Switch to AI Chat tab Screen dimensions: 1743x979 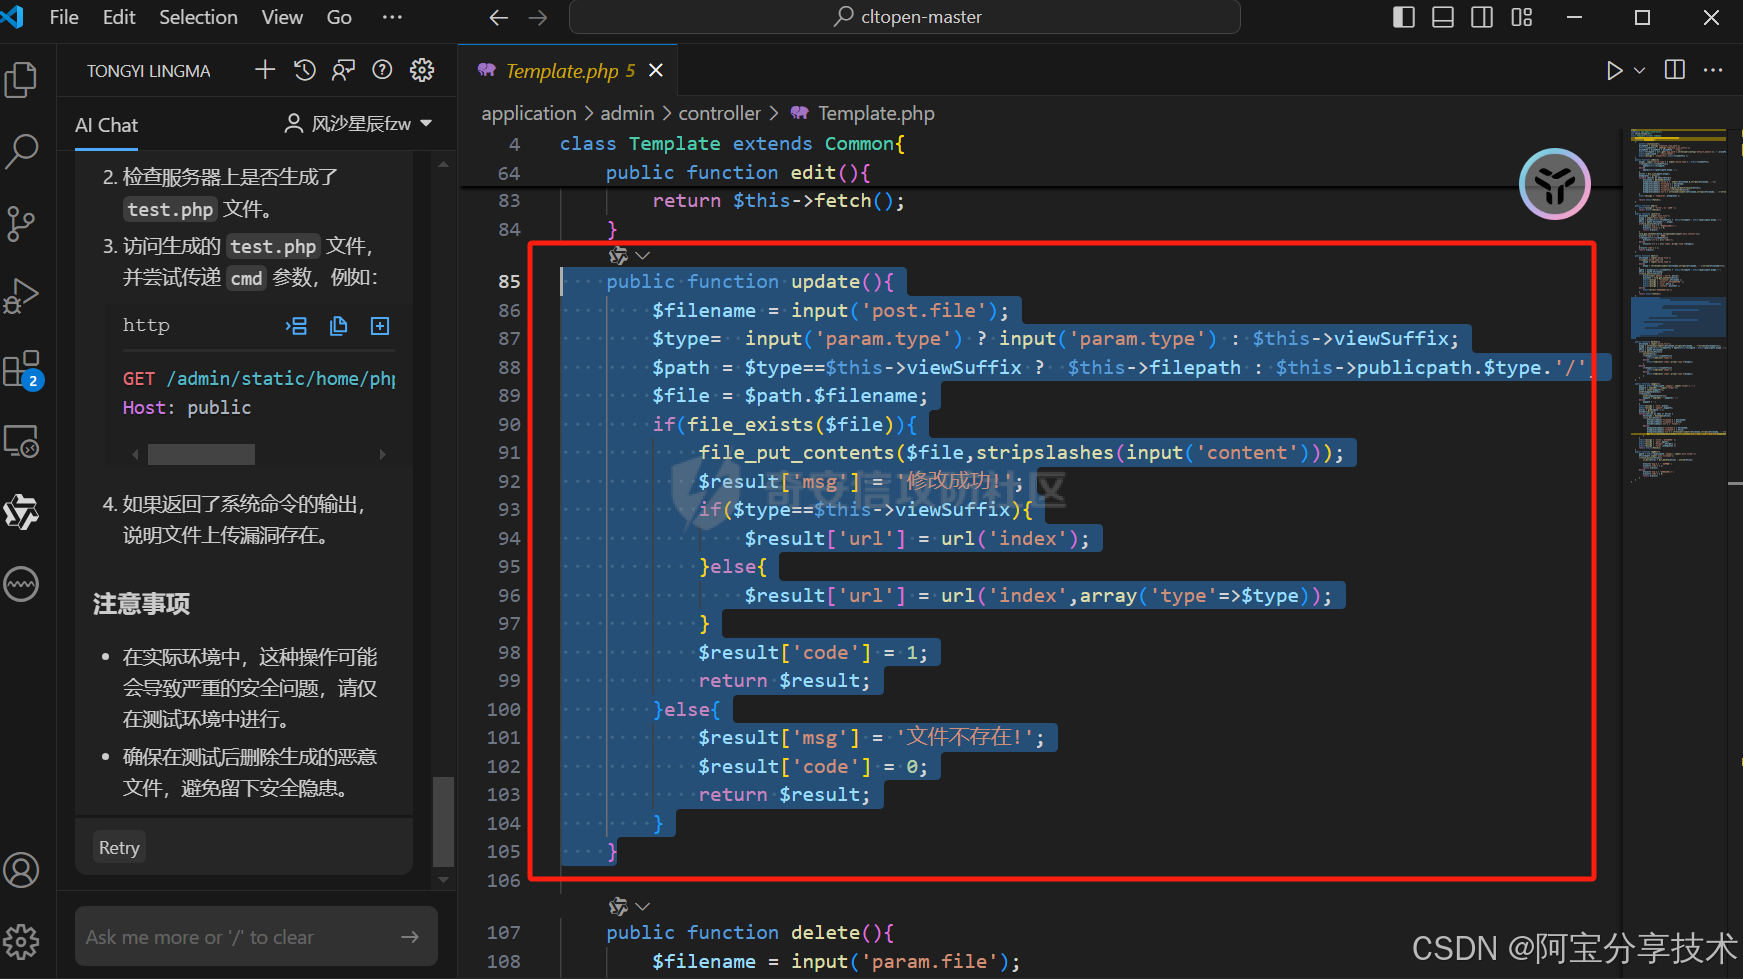[x=106, y=125]
